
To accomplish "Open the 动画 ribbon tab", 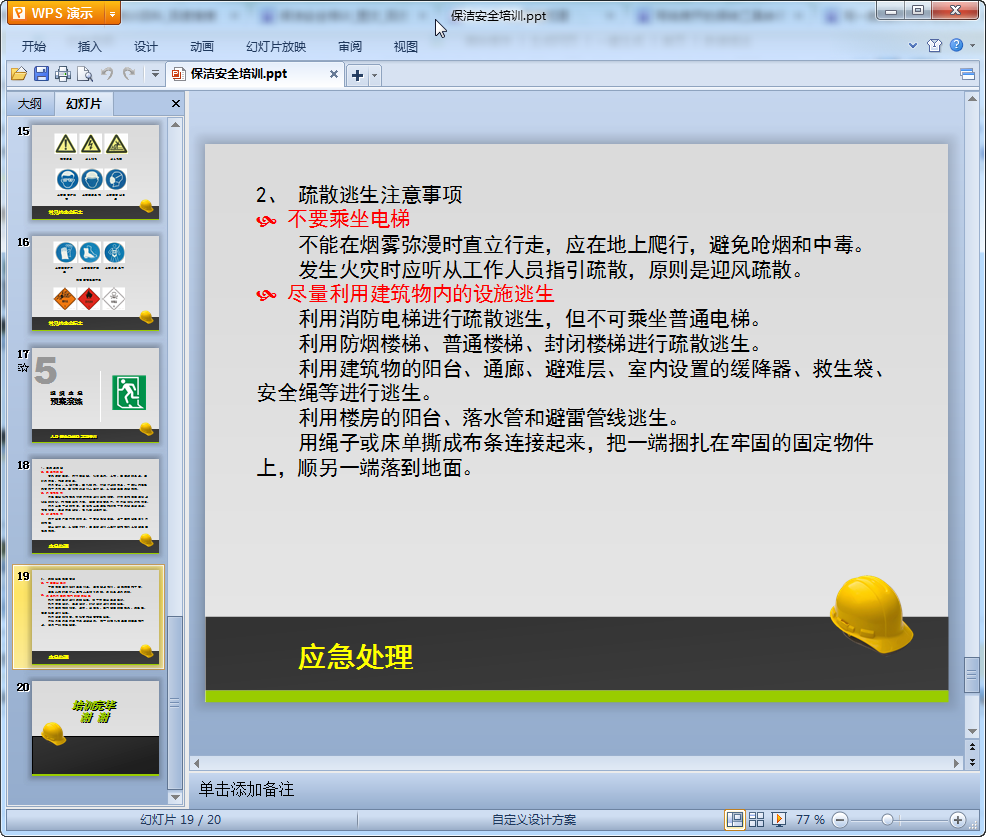I will [x=202, y=47].
